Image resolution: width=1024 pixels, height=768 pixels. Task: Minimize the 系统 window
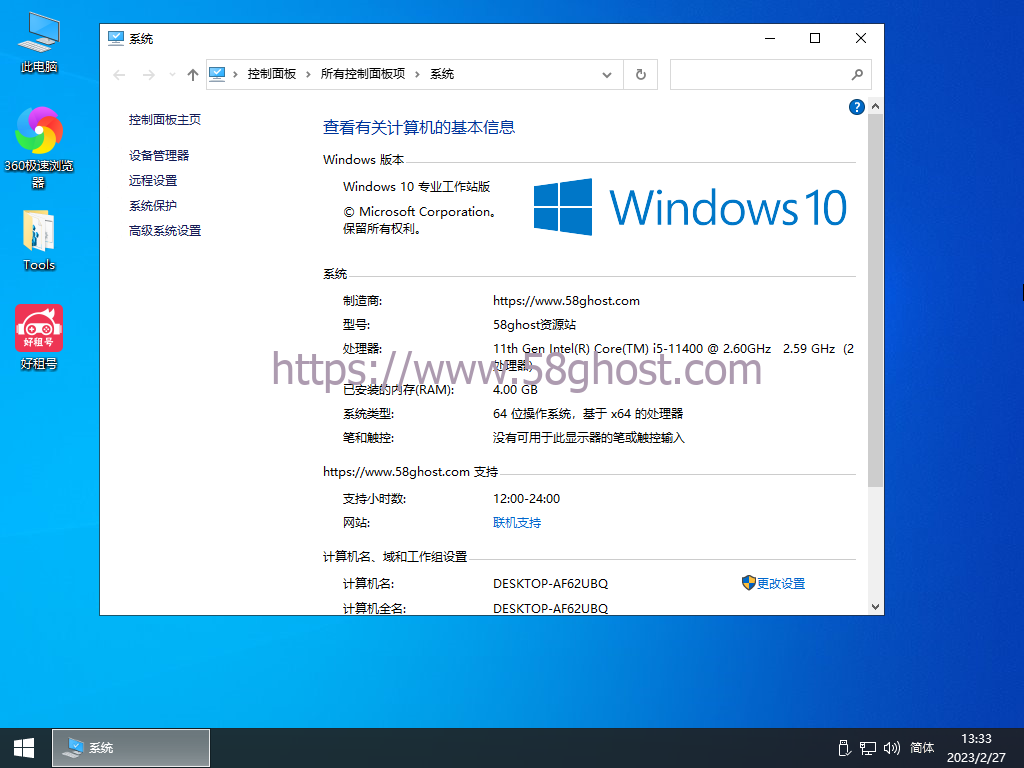point(770,39)
